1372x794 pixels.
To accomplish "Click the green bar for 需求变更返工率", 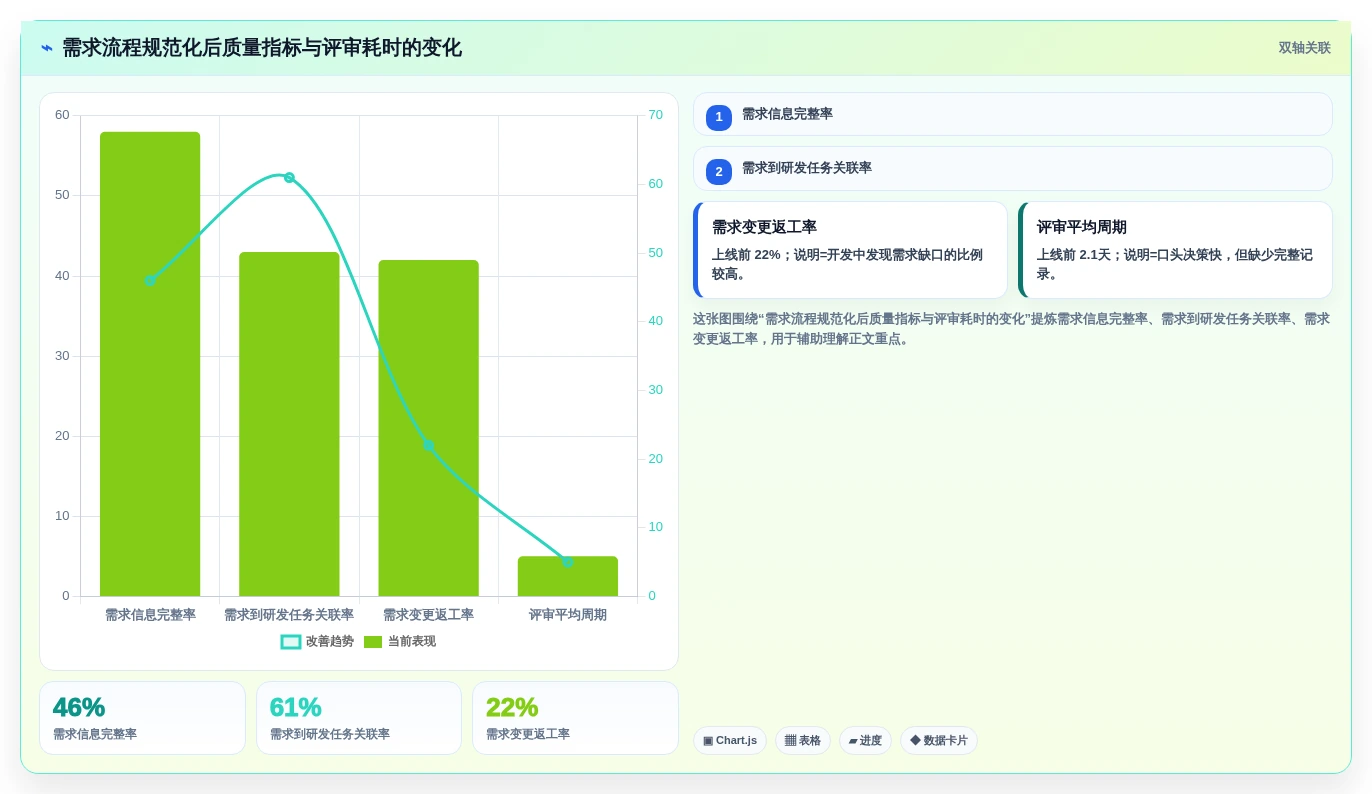I will coord(428,428).
